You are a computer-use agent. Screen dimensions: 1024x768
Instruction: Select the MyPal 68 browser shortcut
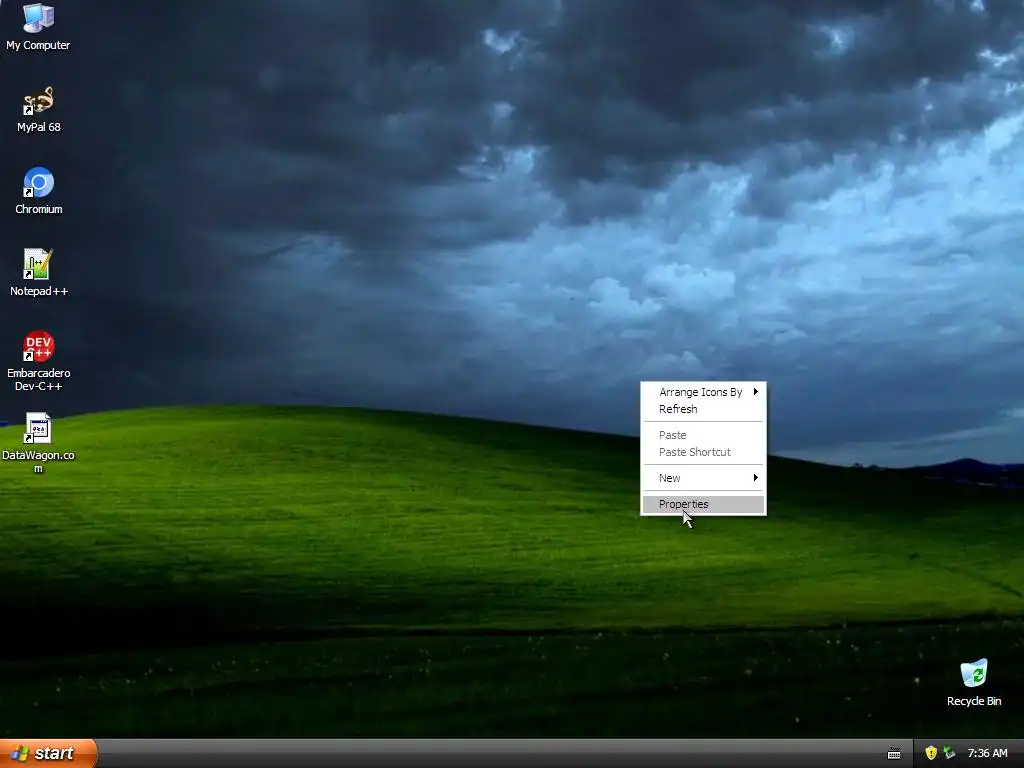39,109
